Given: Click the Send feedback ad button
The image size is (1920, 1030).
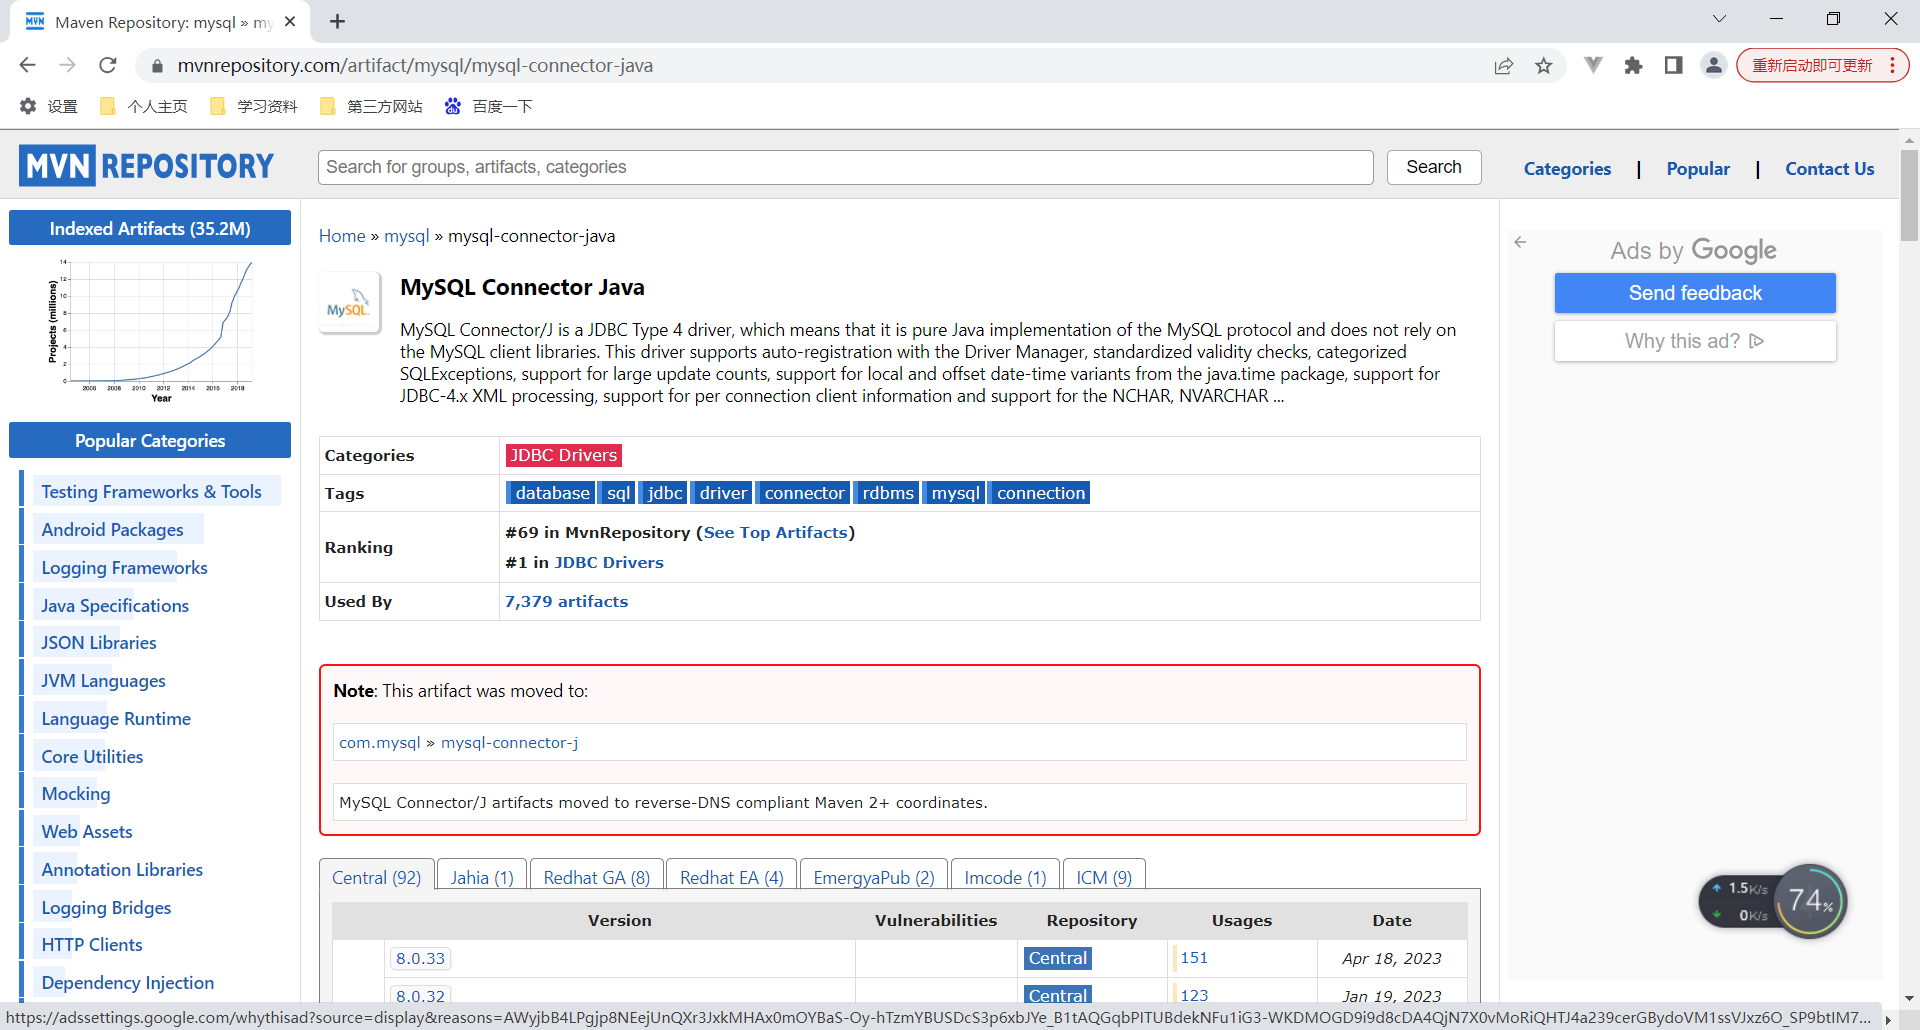Looking at the screenshot, I should click(1695, 293).
